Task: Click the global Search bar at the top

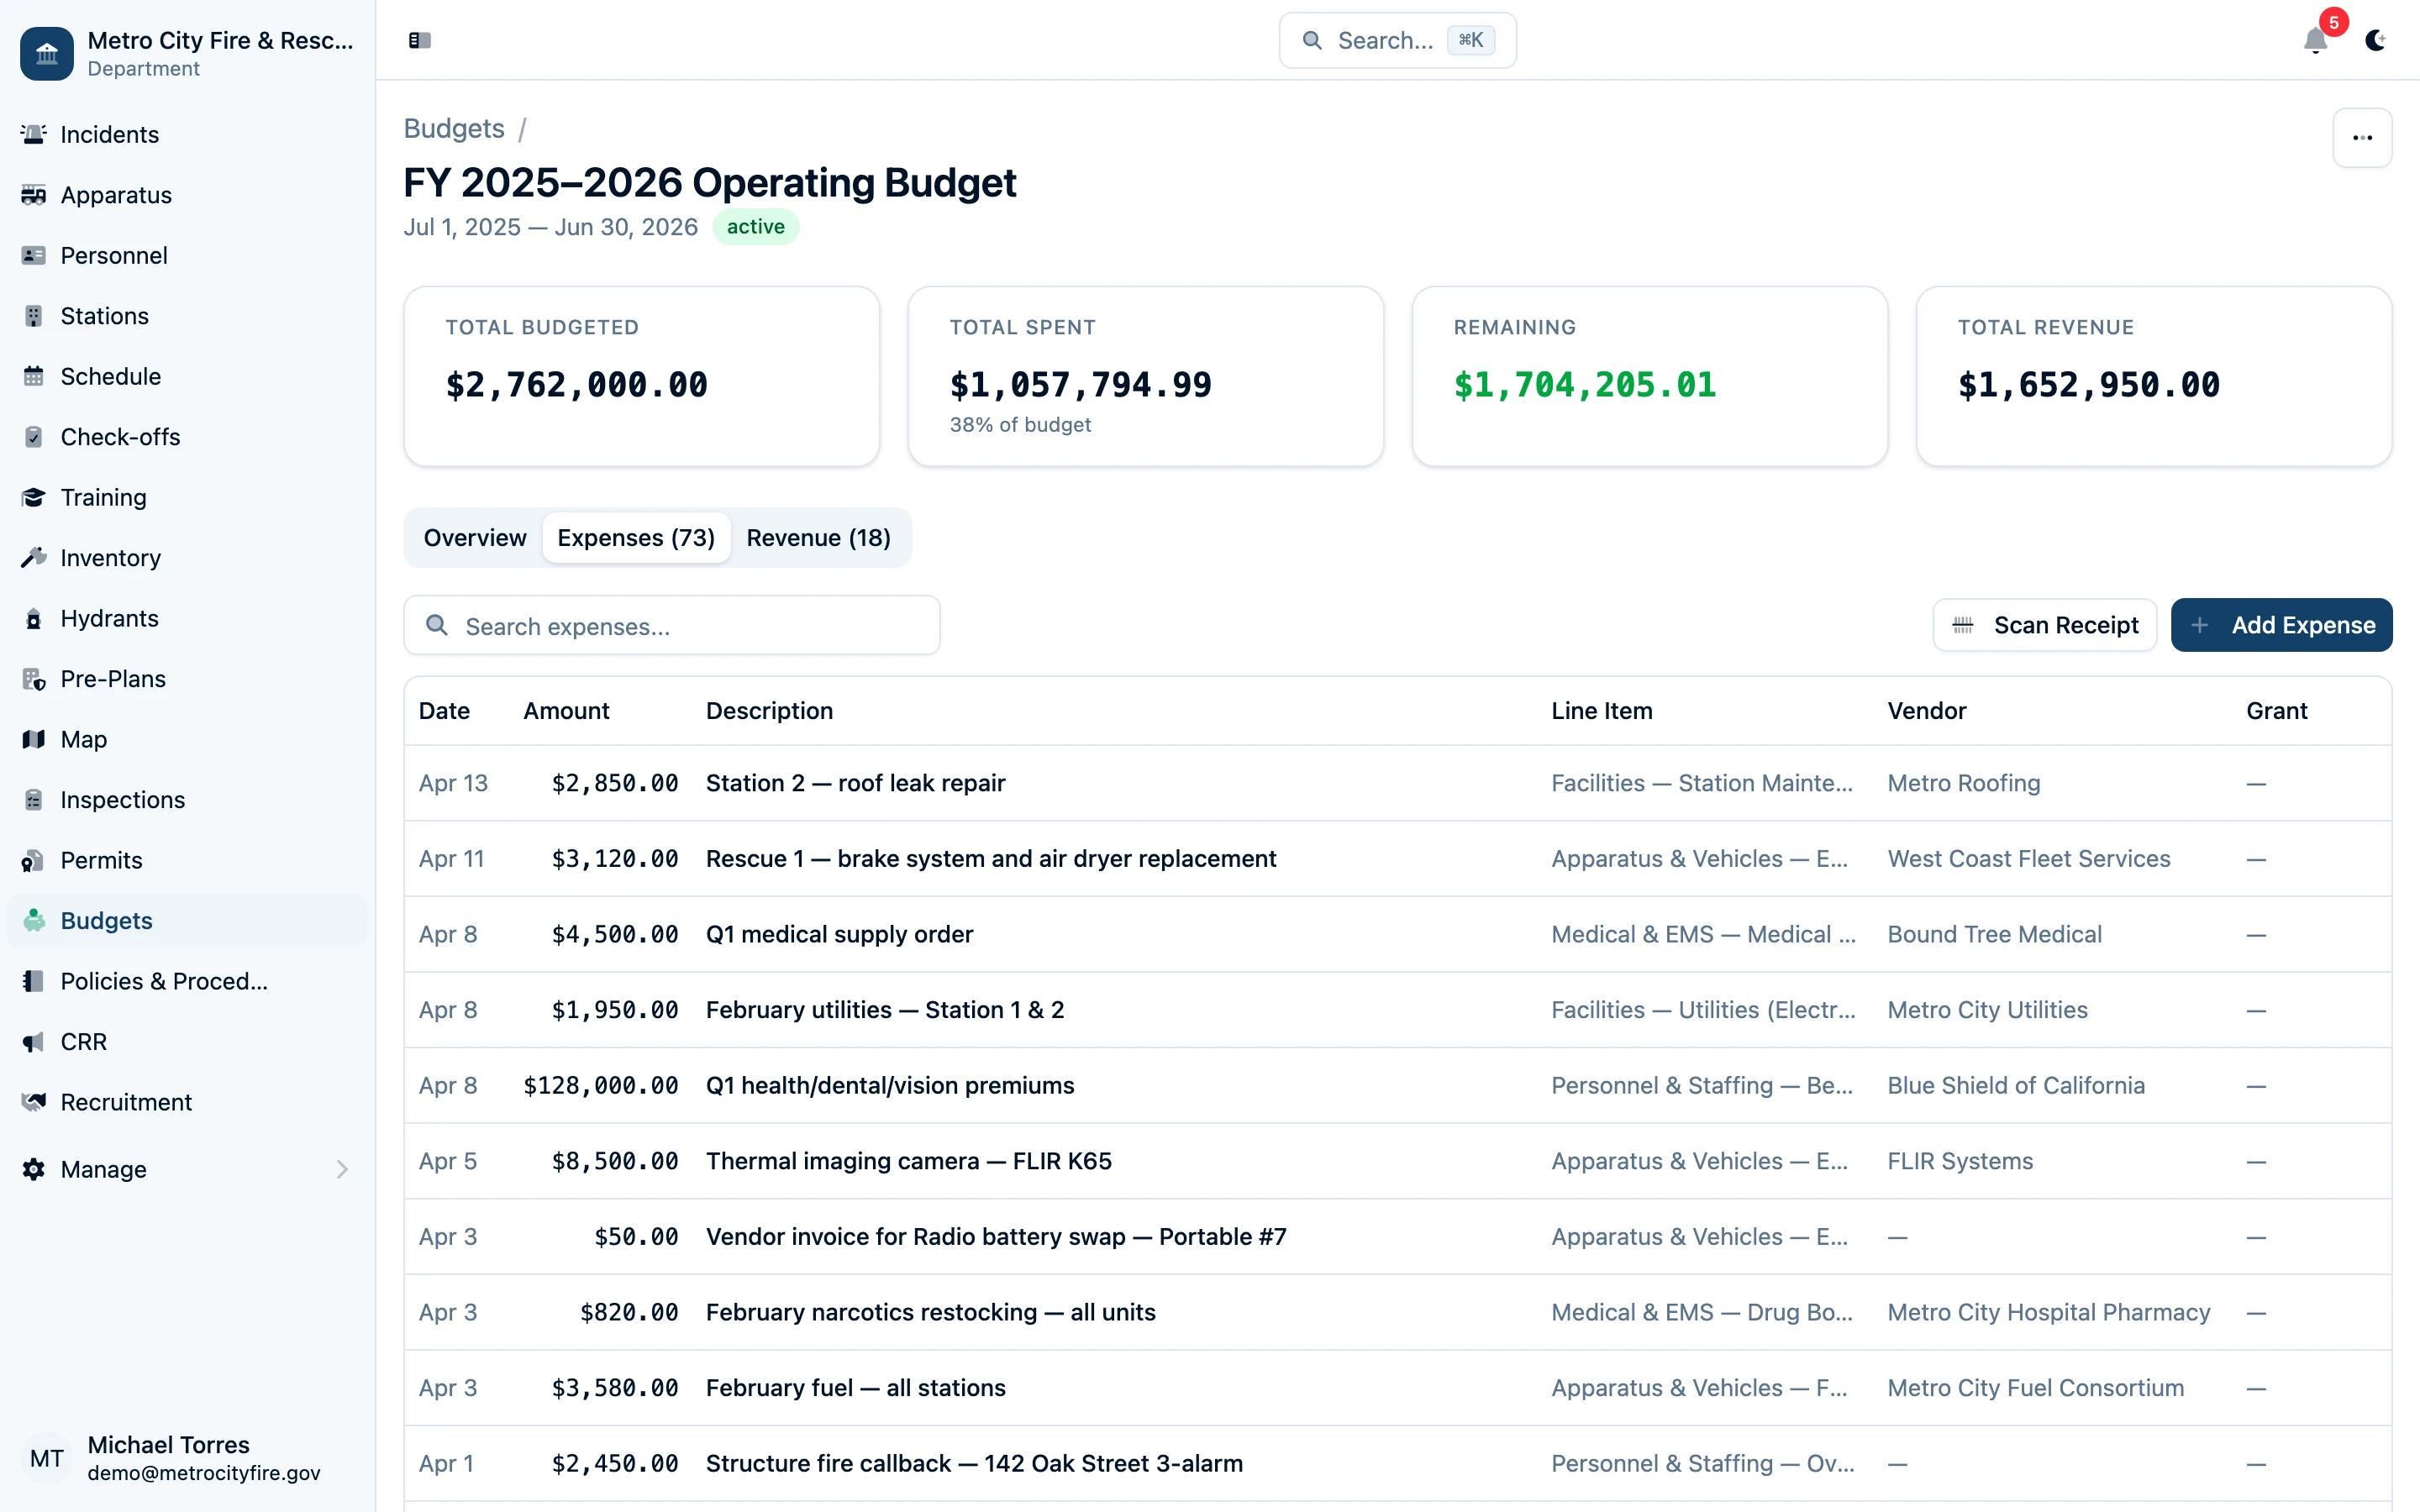Action: [1396, 40]
